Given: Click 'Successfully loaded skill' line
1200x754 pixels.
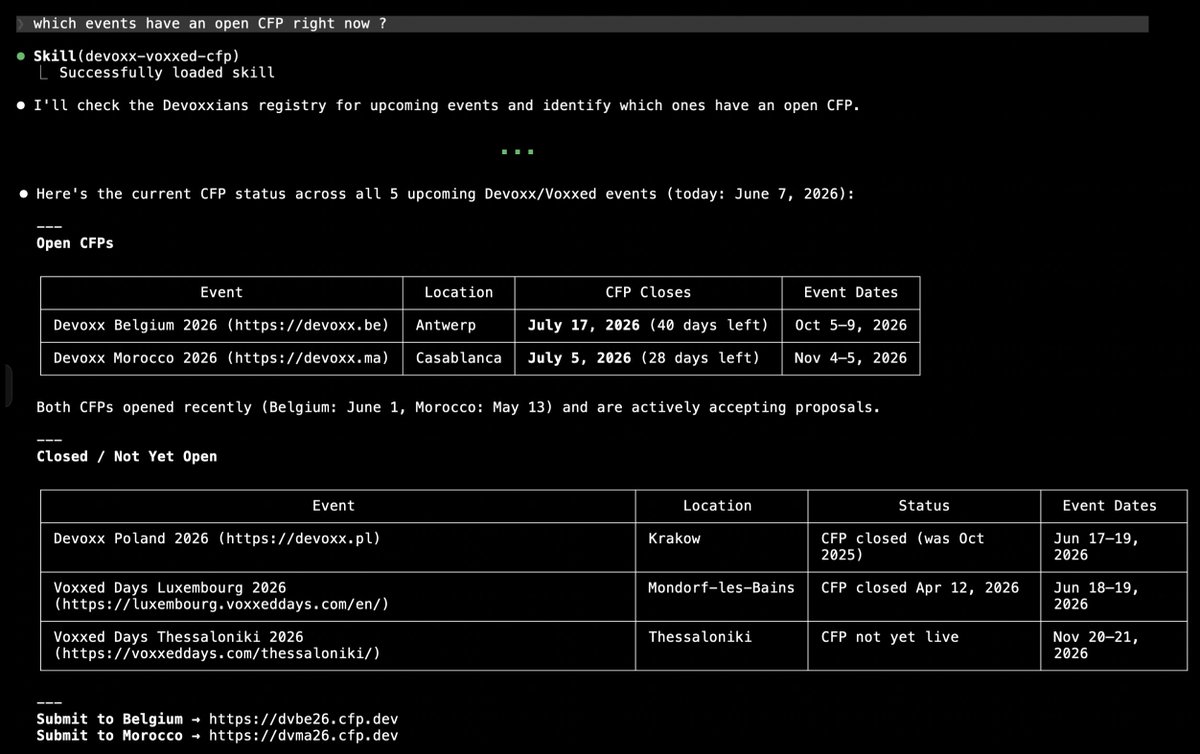Looking at the screenshot, I should pos(166,73).
